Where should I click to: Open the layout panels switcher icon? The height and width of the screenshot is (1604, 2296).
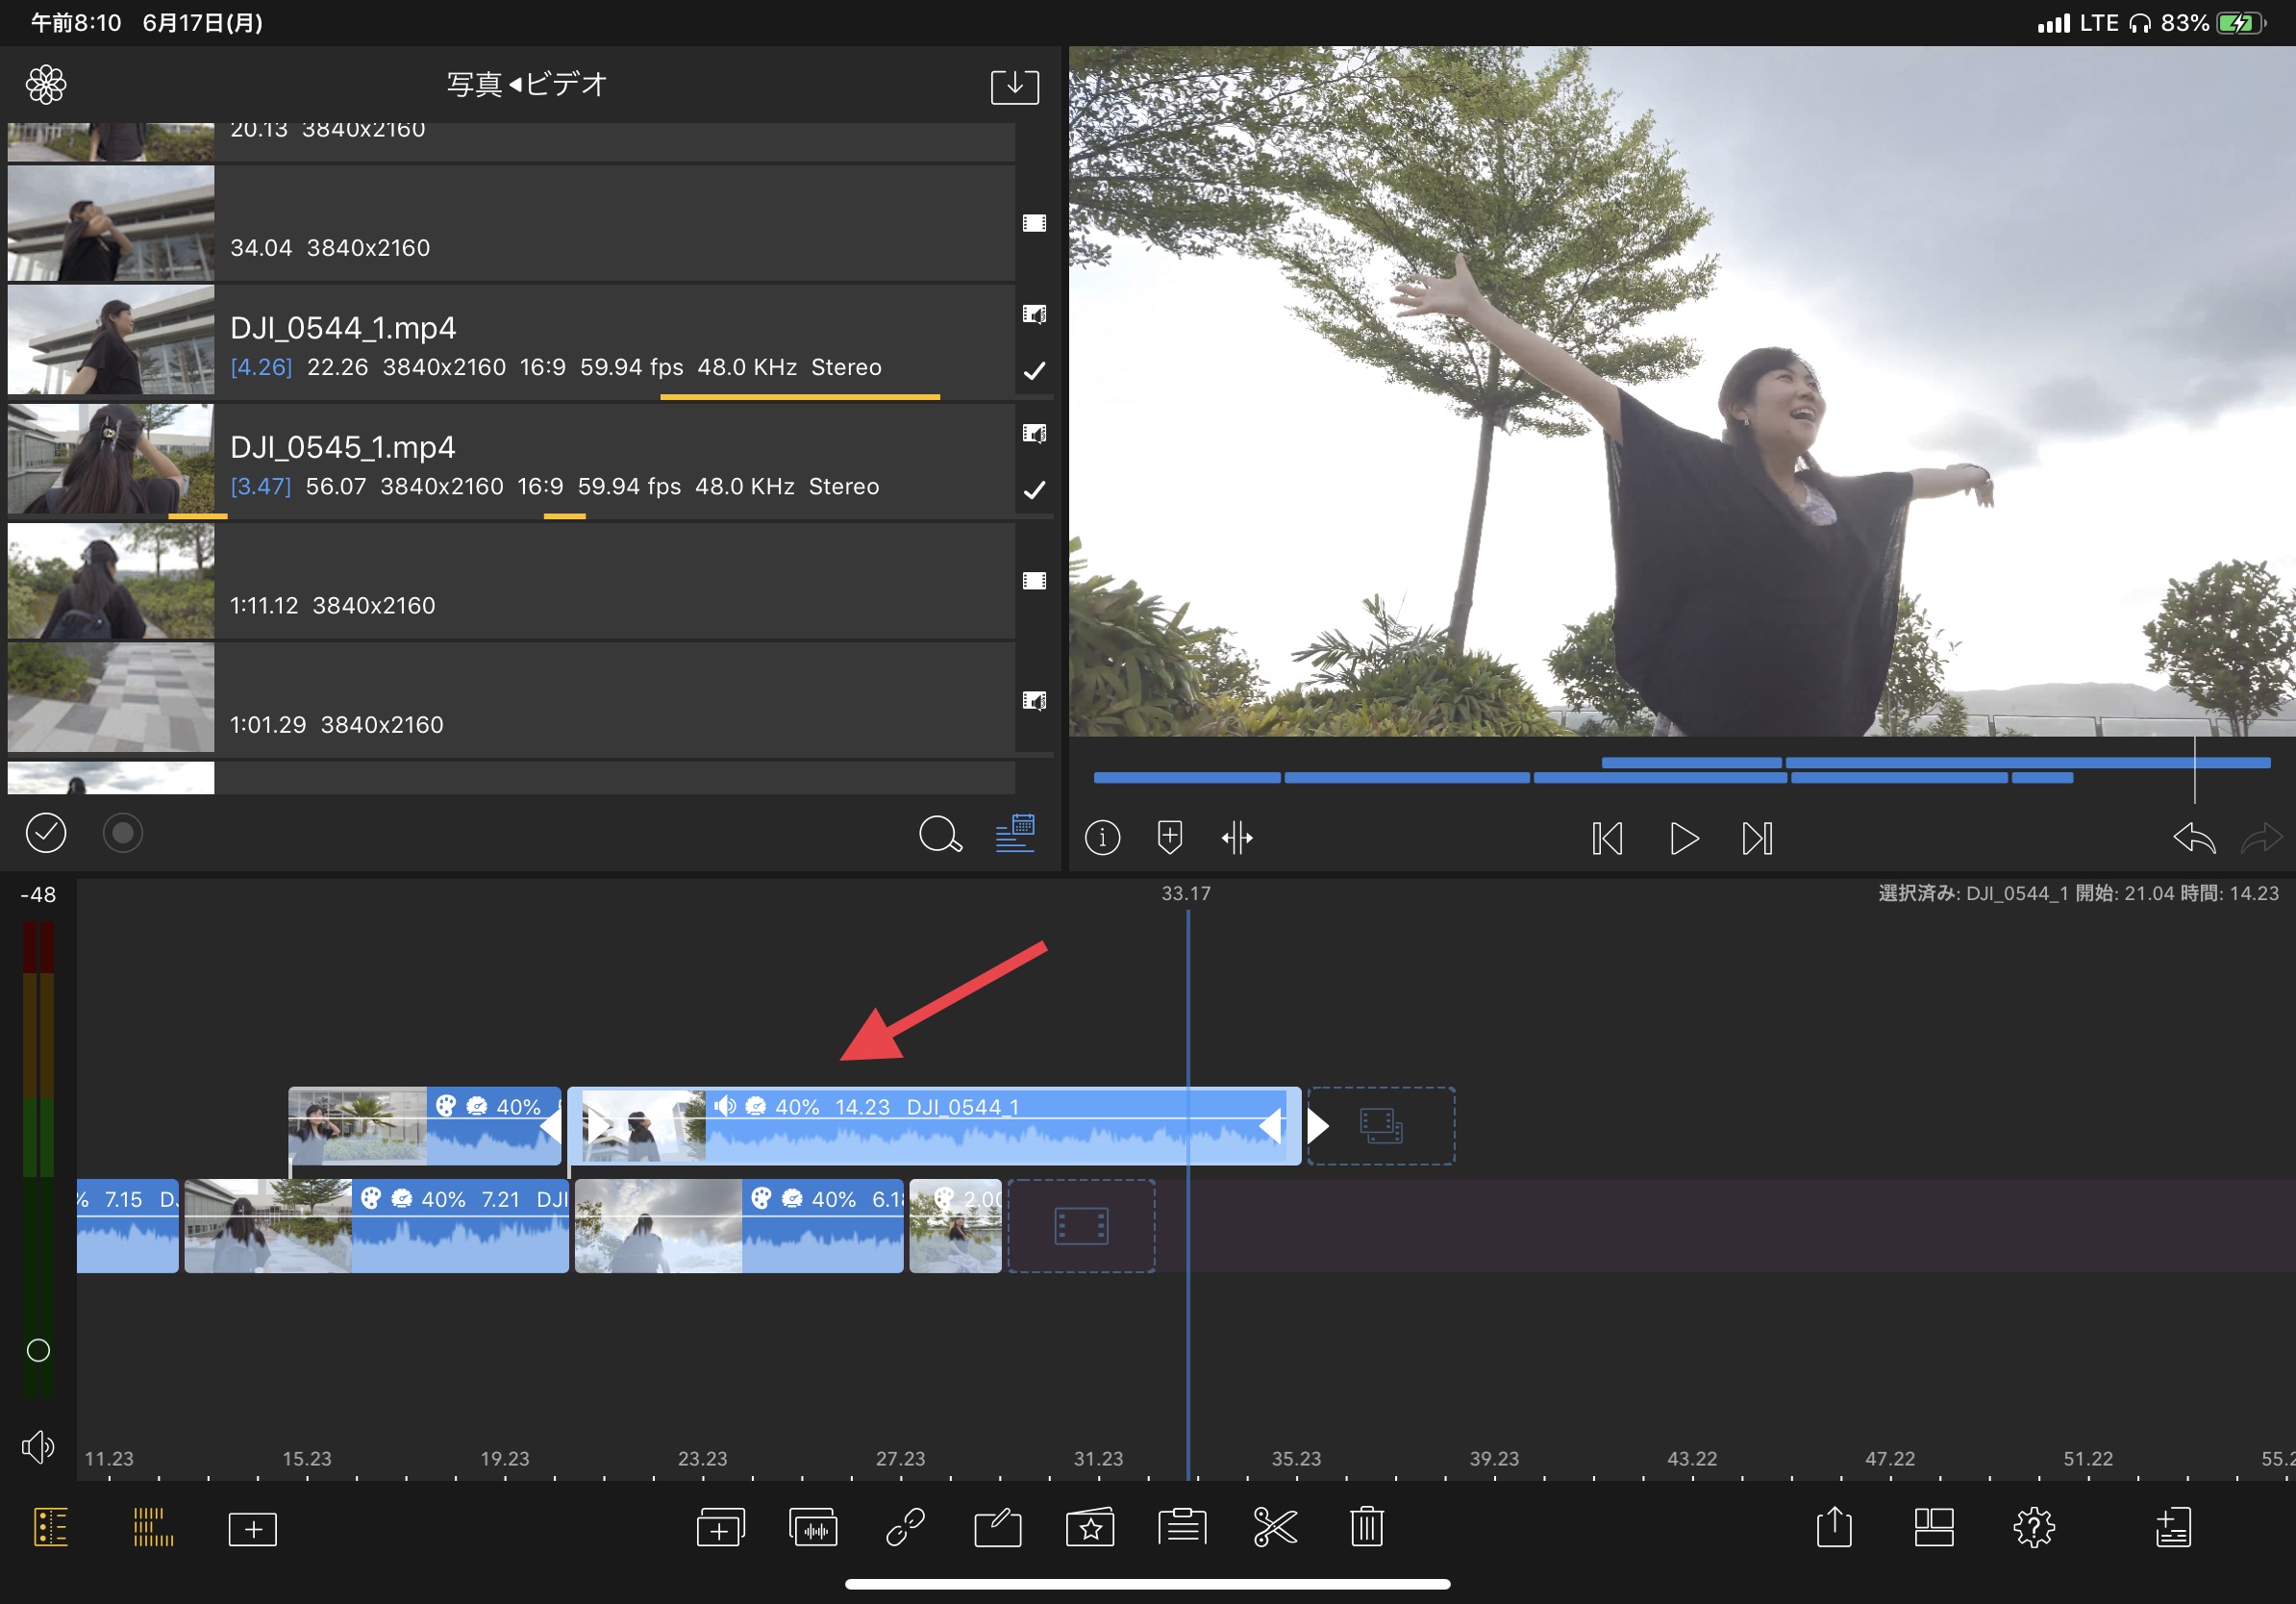[1933, 1527]
